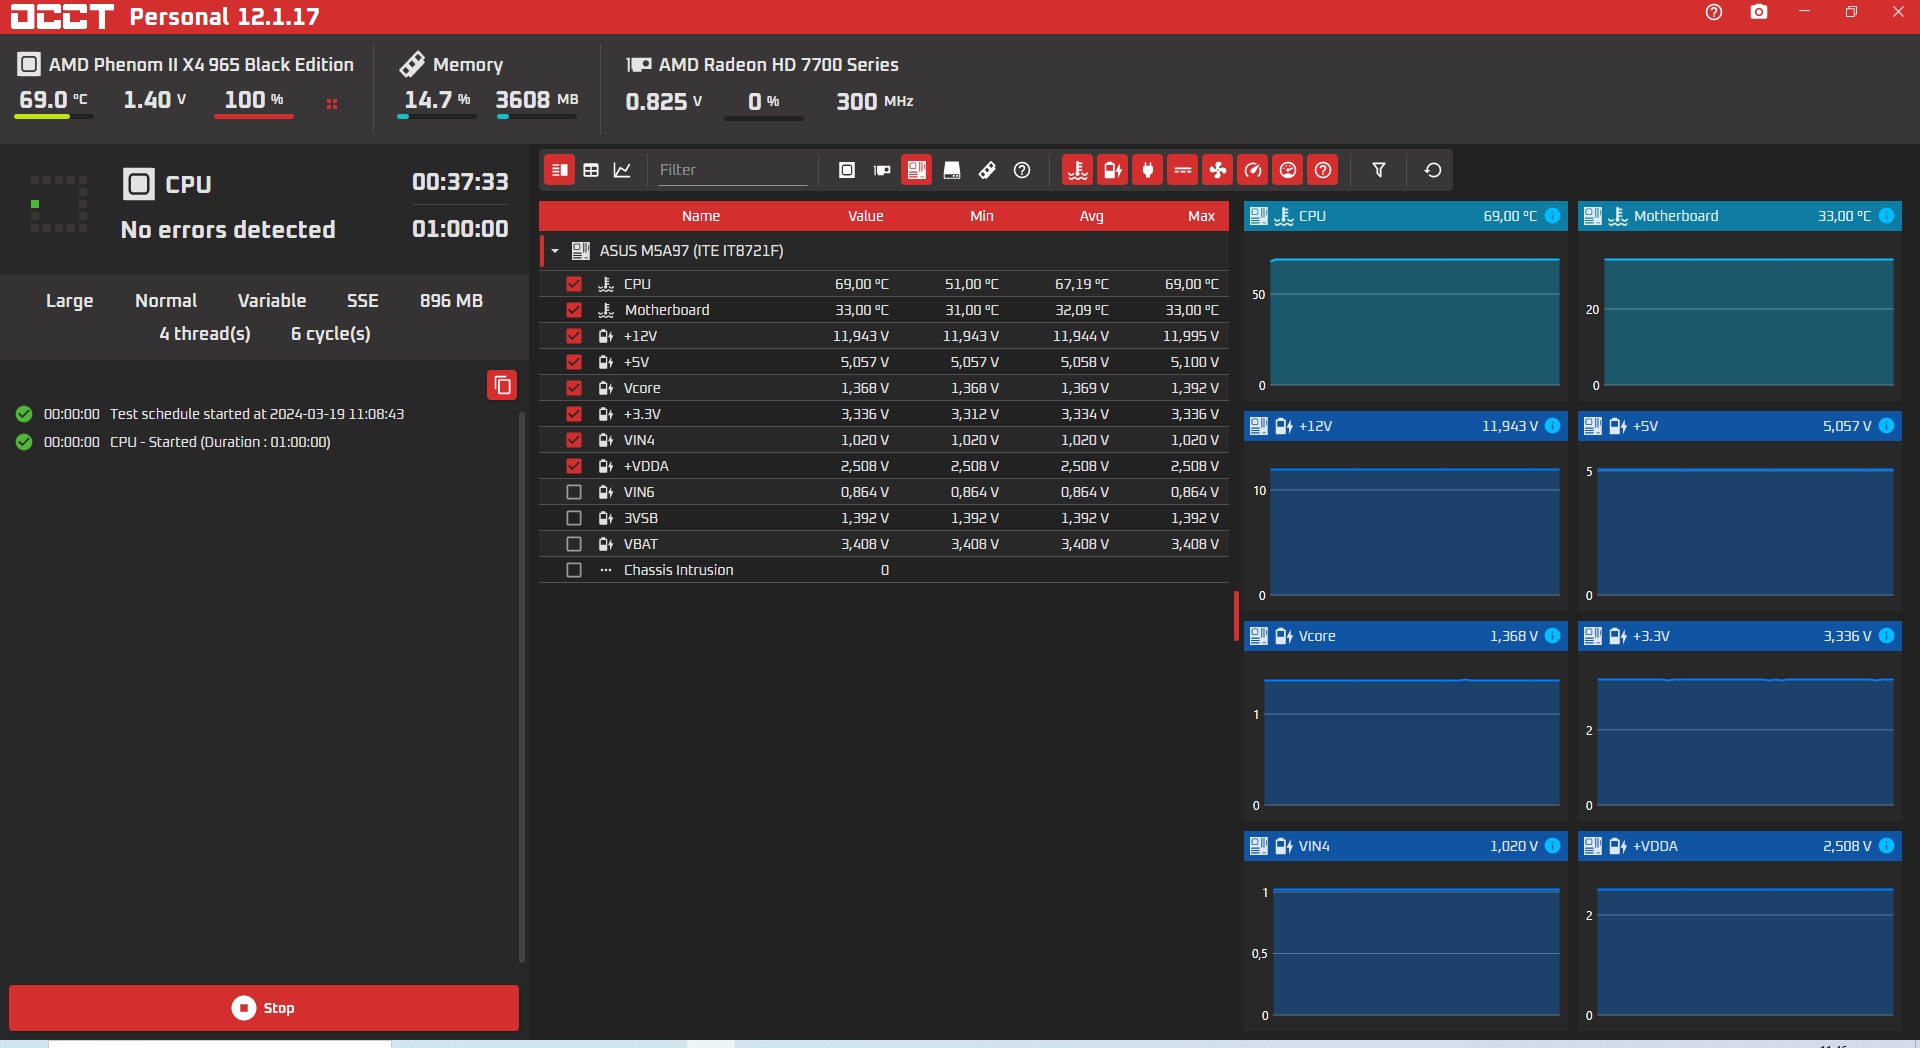Image resolution: width=1920 pixels, height=1048 pixels.
Task: Filter sensors by memory module icon
Action: tap(987, 170)
